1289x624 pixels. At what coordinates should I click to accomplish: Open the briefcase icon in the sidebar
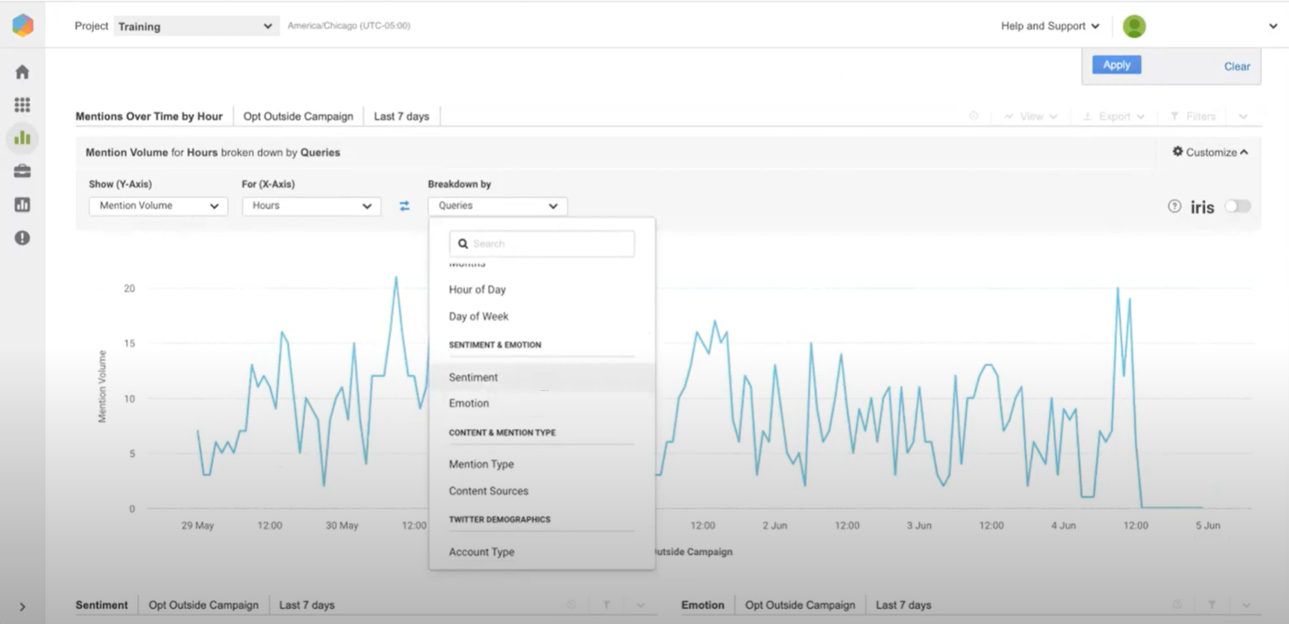click(21, 171)
